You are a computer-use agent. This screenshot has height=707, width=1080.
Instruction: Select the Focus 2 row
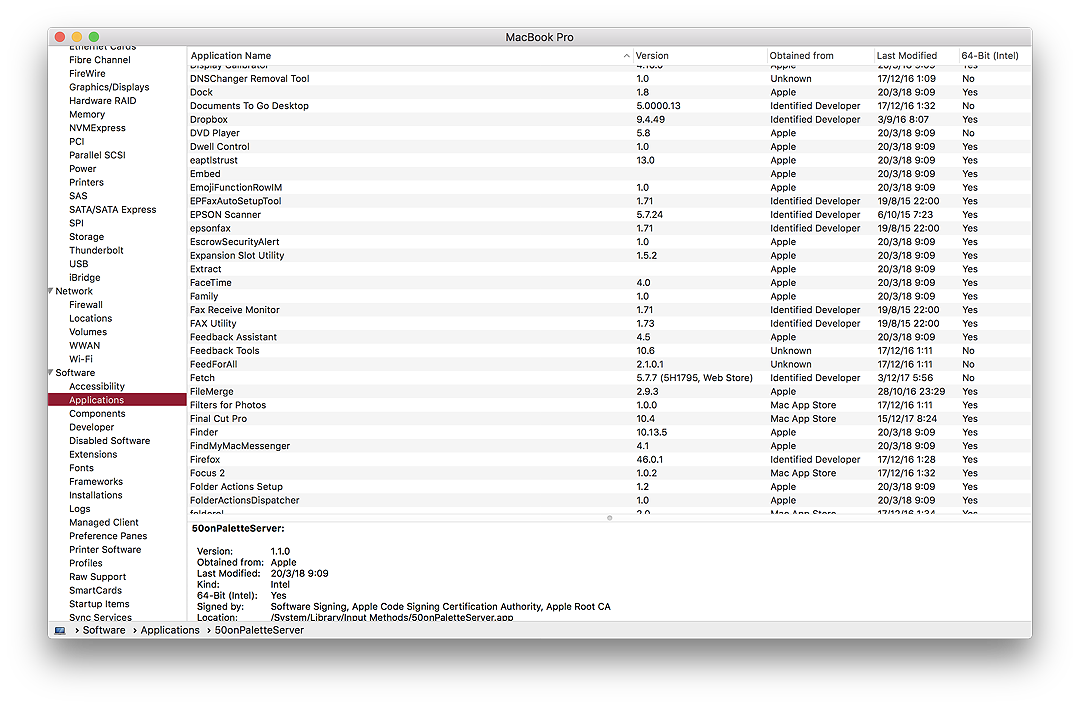(x=609, y=473)
